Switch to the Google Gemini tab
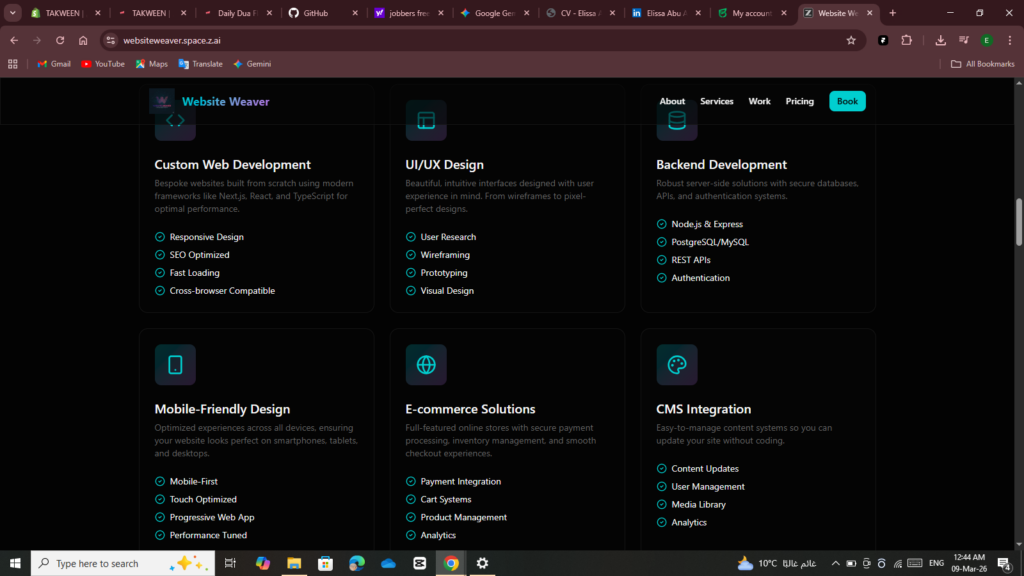 (496, 13)
